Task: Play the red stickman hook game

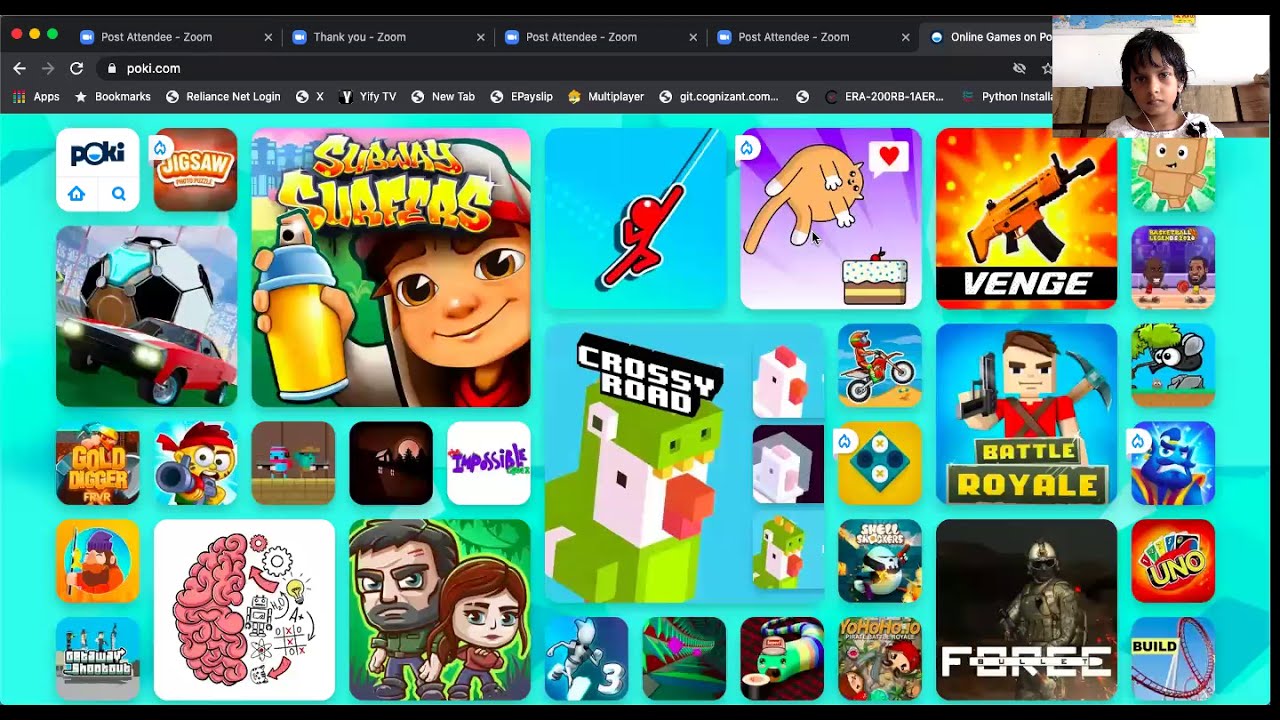Action: [635, 218]
